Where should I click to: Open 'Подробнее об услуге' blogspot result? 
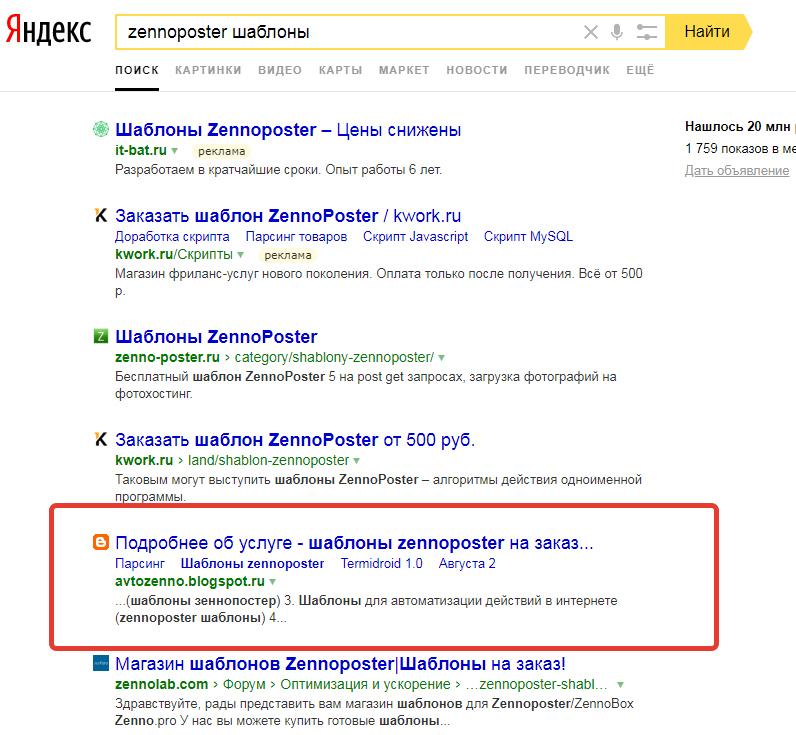coord(354,543)
